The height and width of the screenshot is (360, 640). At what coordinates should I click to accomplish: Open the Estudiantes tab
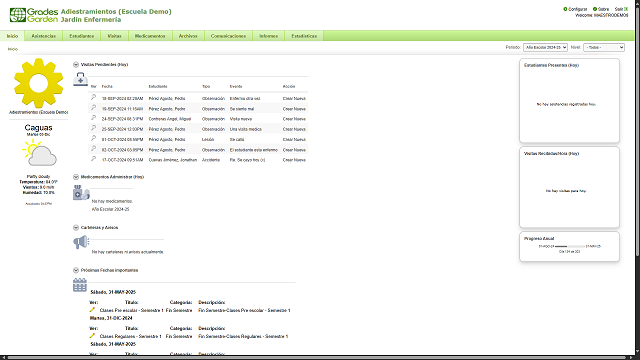click(82, 36)
